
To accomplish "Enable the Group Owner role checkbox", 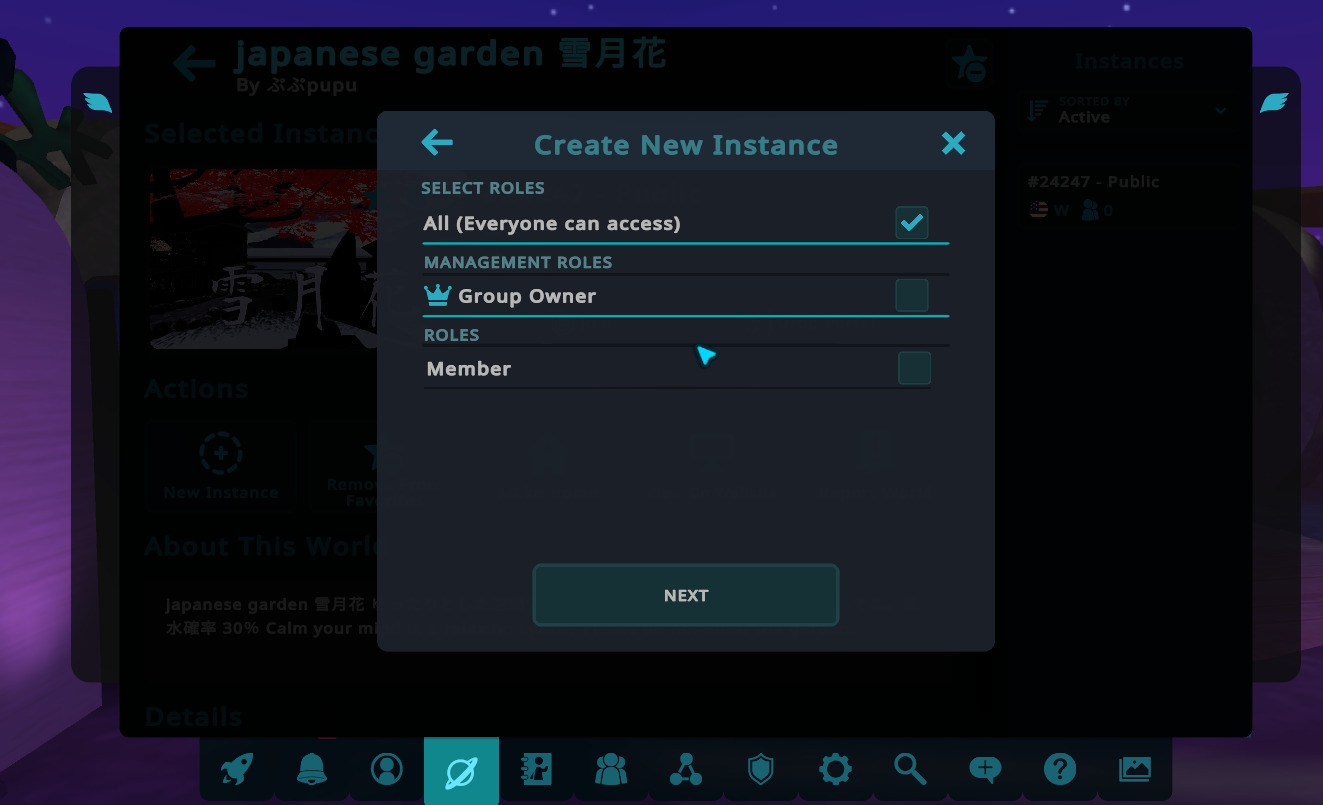I will point(911,294).
